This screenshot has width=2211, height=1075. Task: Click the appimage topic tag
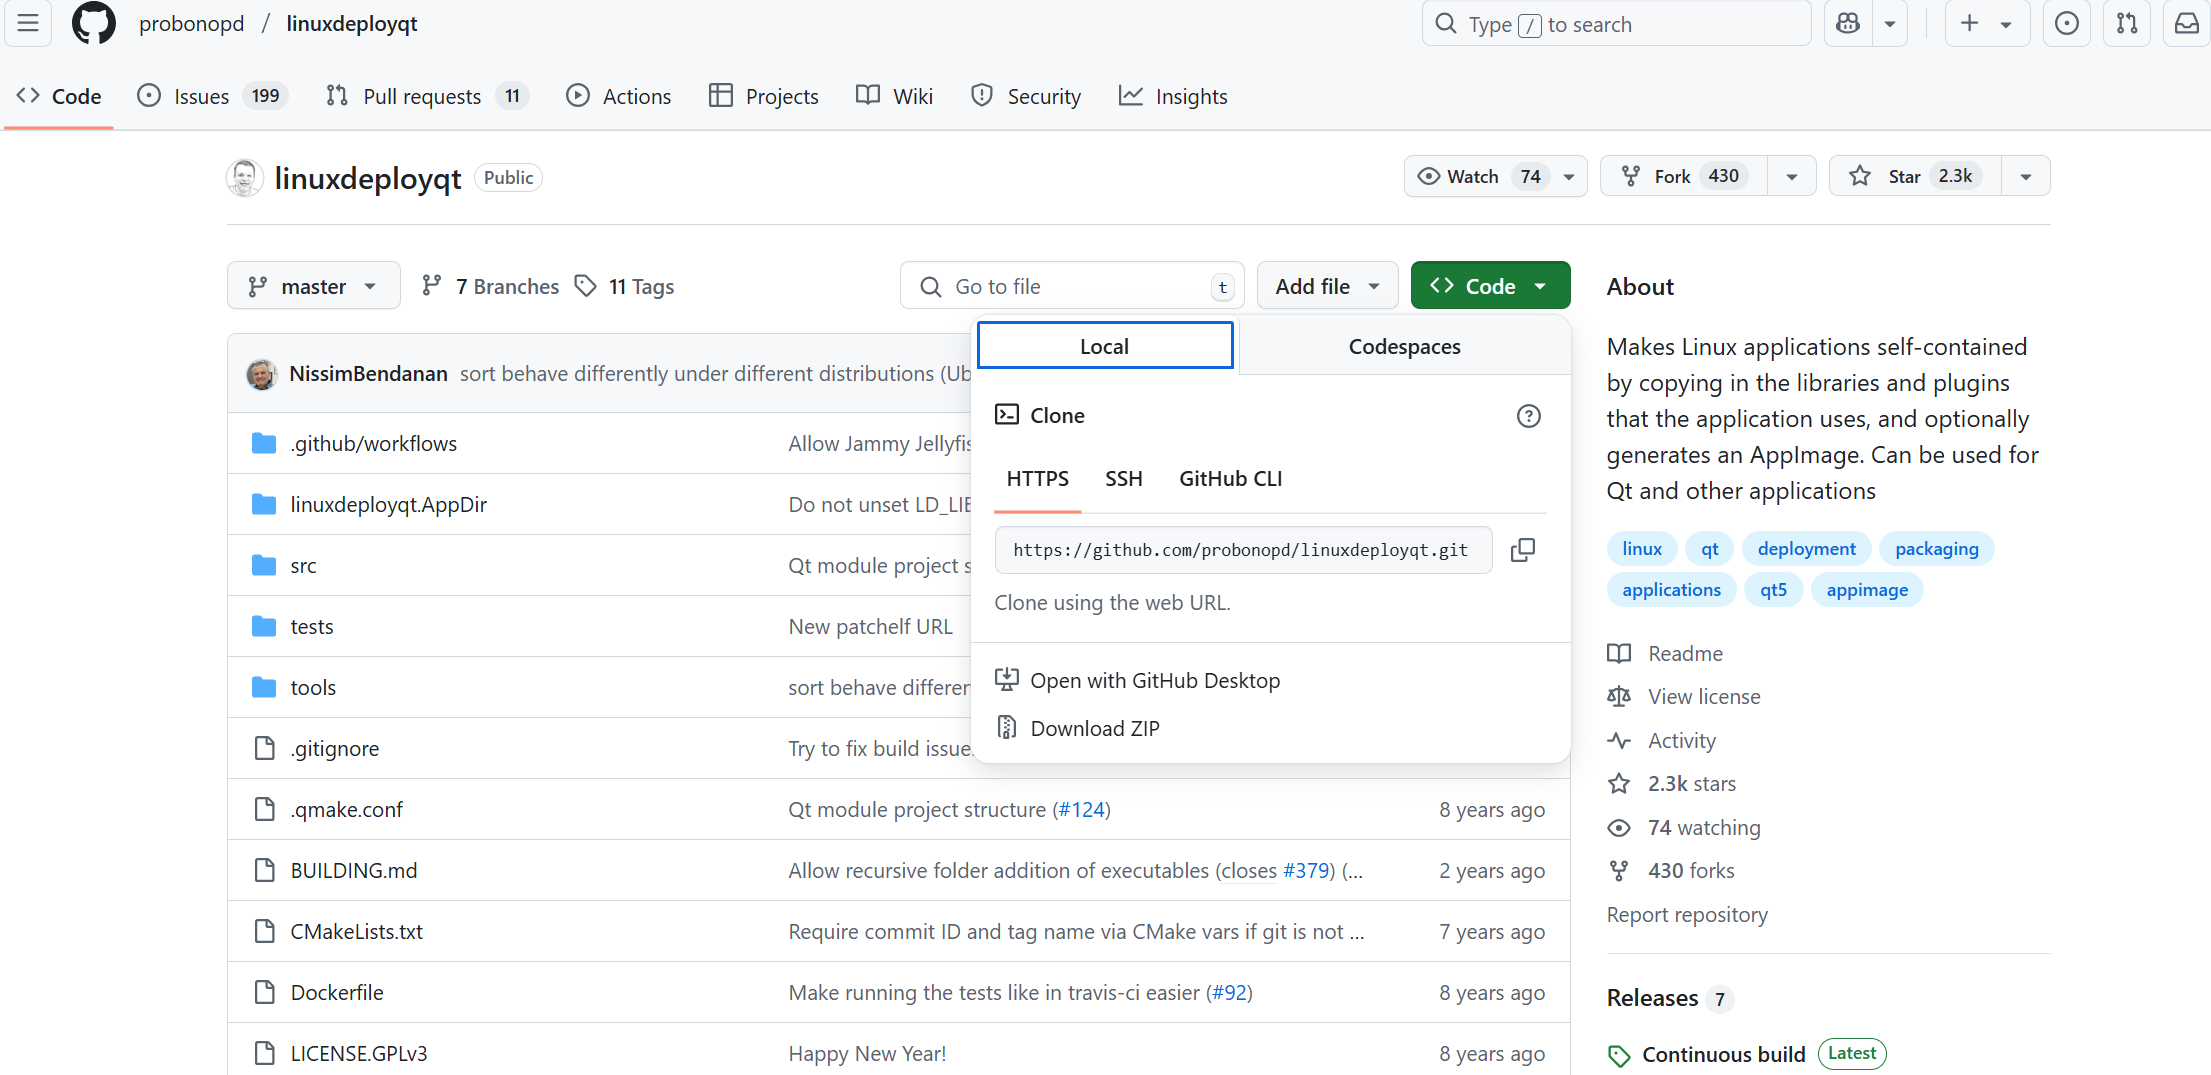[1867, 589]
